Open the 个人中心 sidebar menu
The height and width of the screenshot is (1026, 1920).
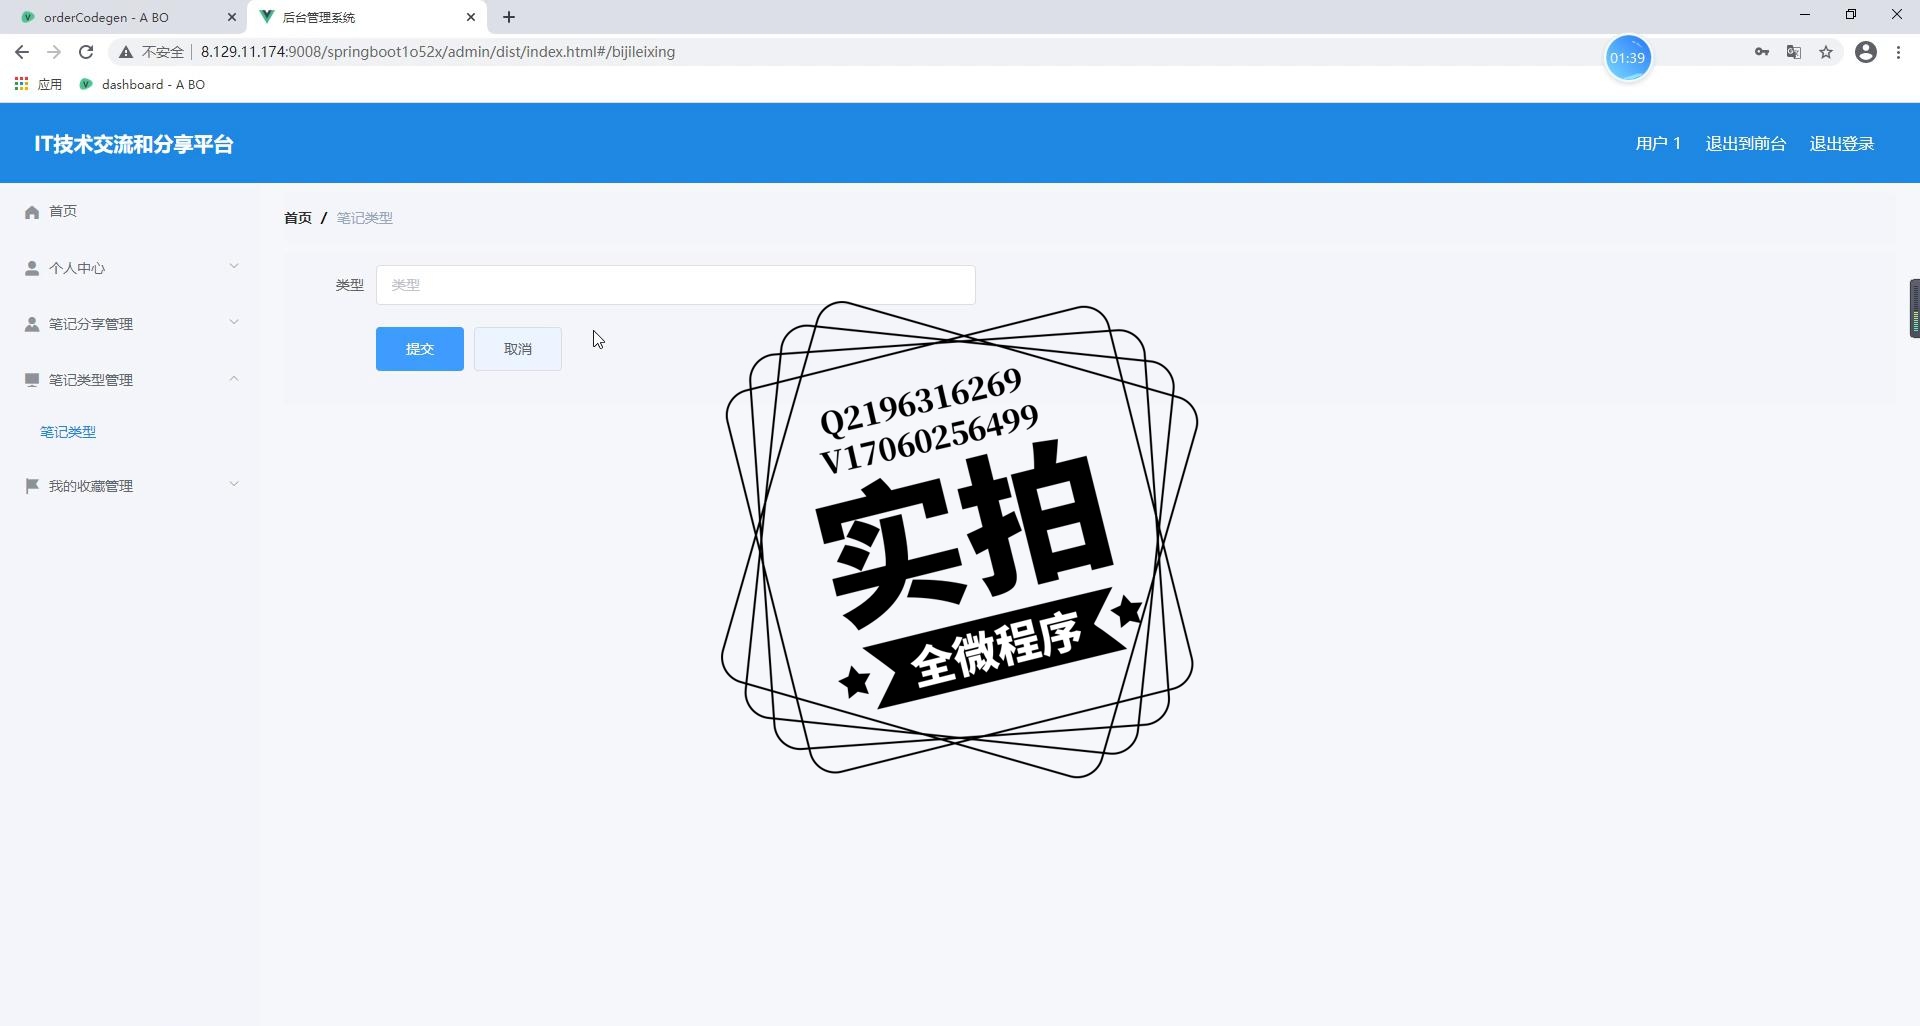[x=130, y=268]
